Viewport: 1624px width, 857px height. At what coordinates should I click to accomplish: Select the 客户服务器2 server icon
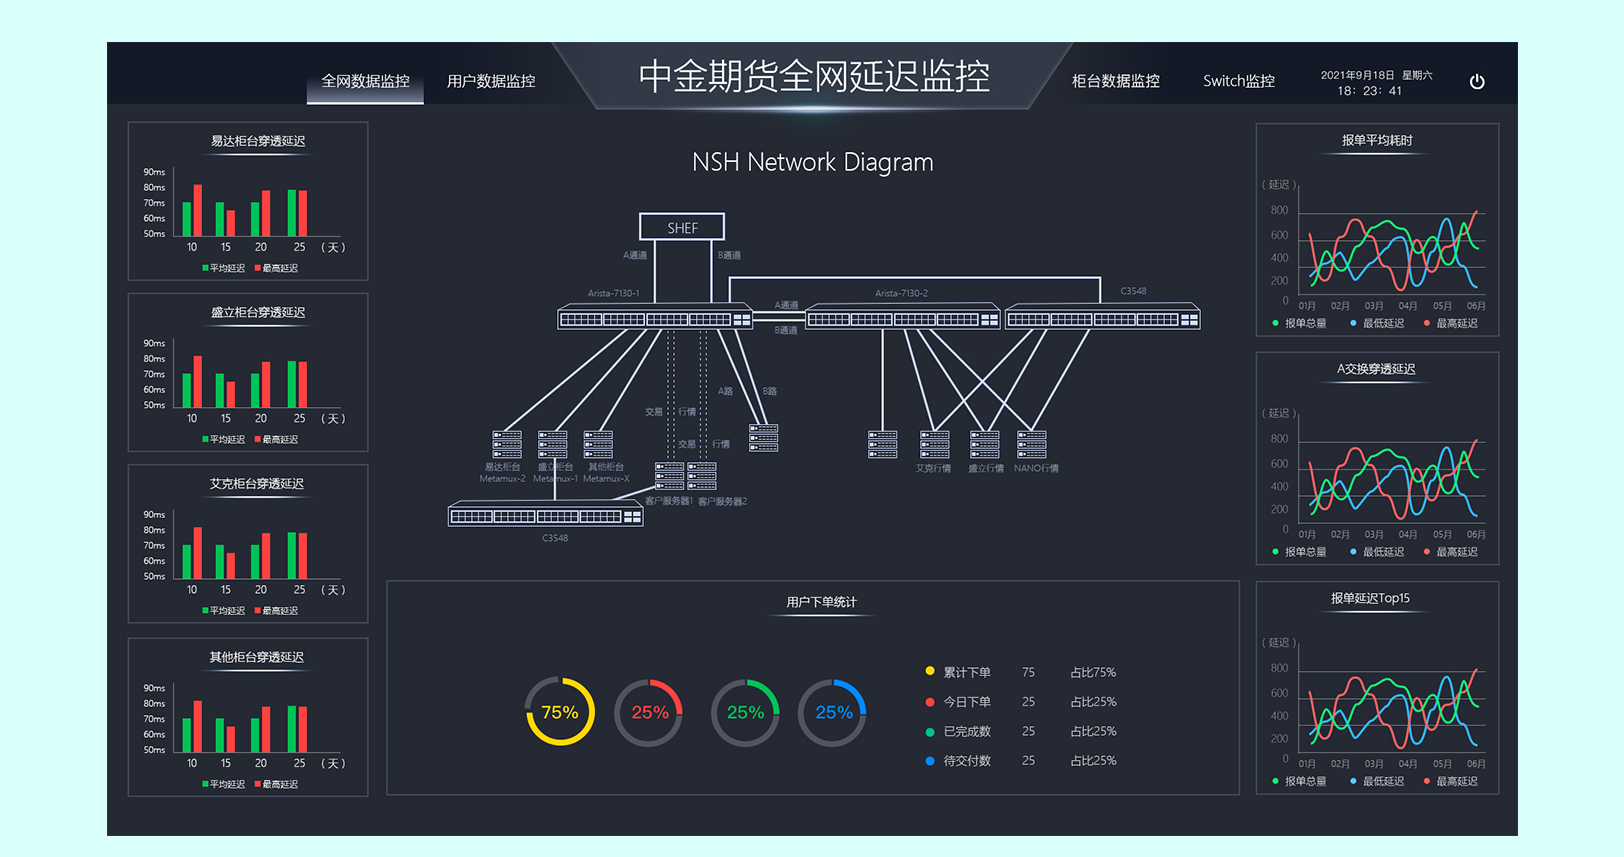coord(702,476)
